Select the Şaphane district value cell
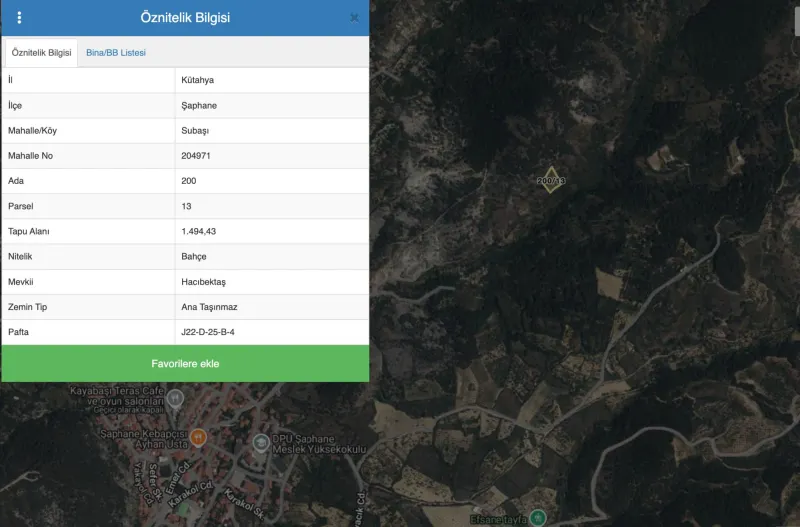The height and width of the screenshot is (527, 800). click(272, 106)
